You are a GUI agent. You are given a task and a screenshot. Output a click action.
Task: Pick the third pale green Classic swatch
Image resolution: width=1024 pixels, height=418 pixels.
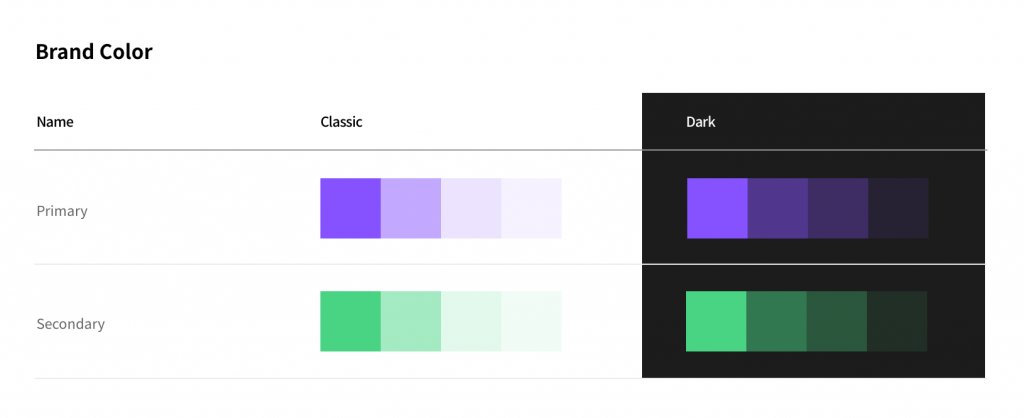tap(471, 321)
